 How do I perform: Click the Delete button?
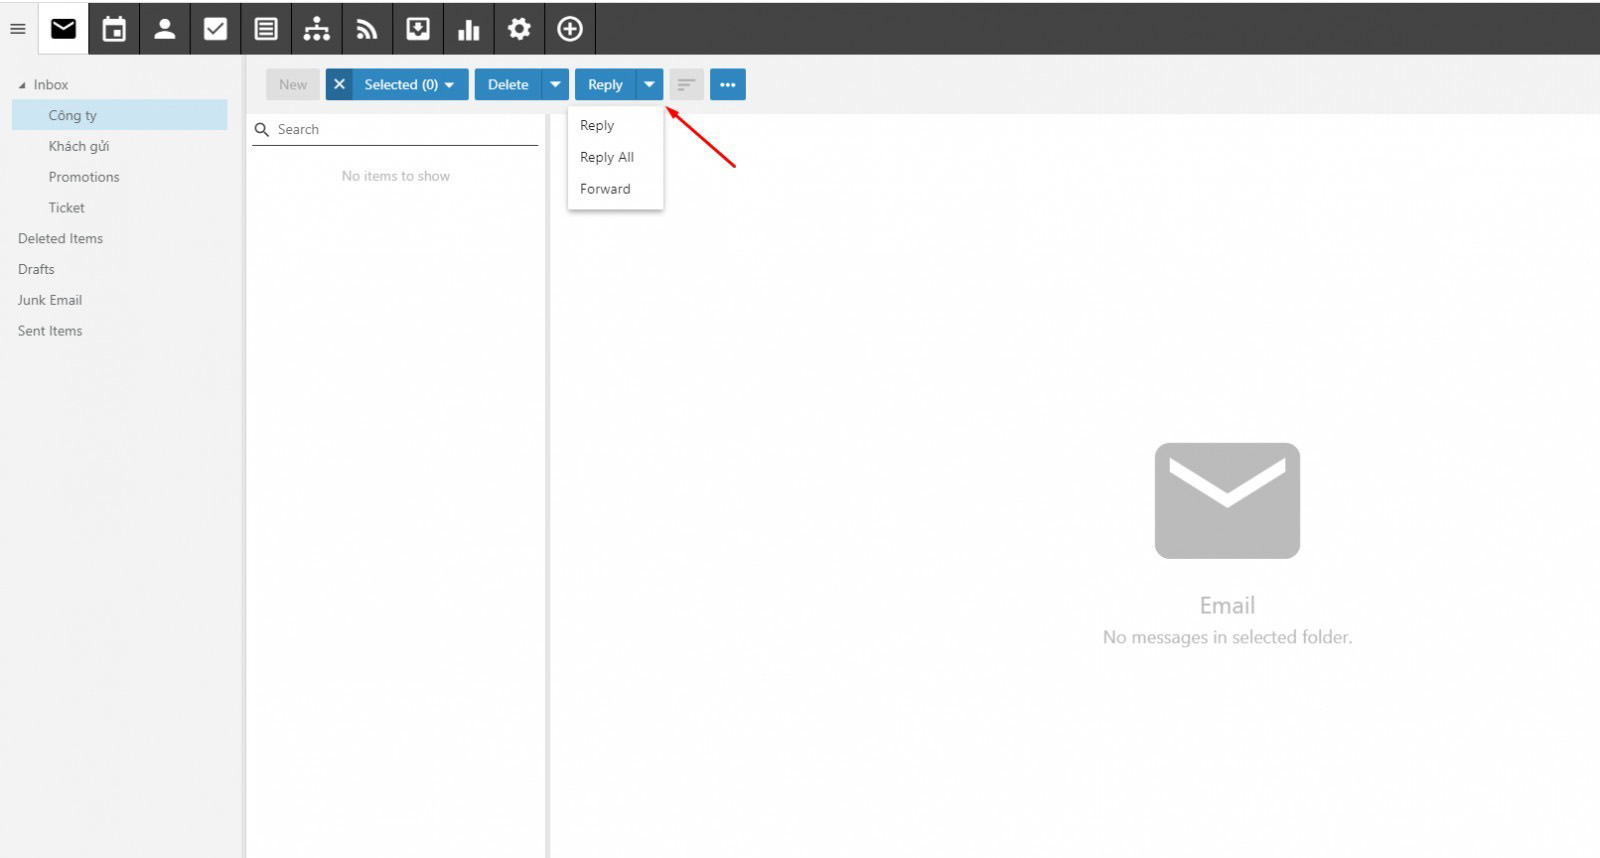coord(508,85)
